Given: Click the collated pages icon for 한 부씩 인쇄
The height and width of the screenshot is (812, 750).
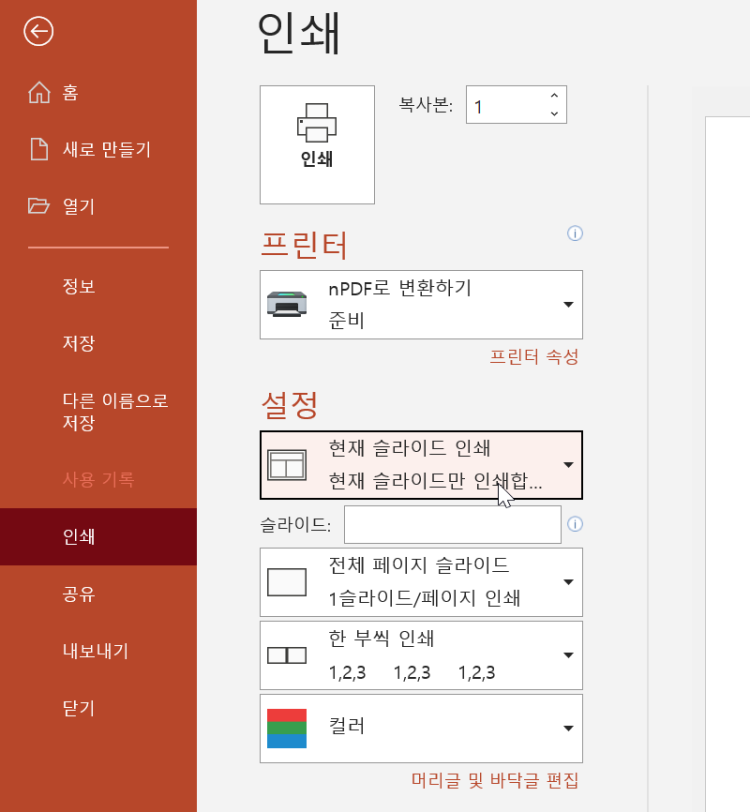Looking at the screenshot, I should click(x=287, y=655).
